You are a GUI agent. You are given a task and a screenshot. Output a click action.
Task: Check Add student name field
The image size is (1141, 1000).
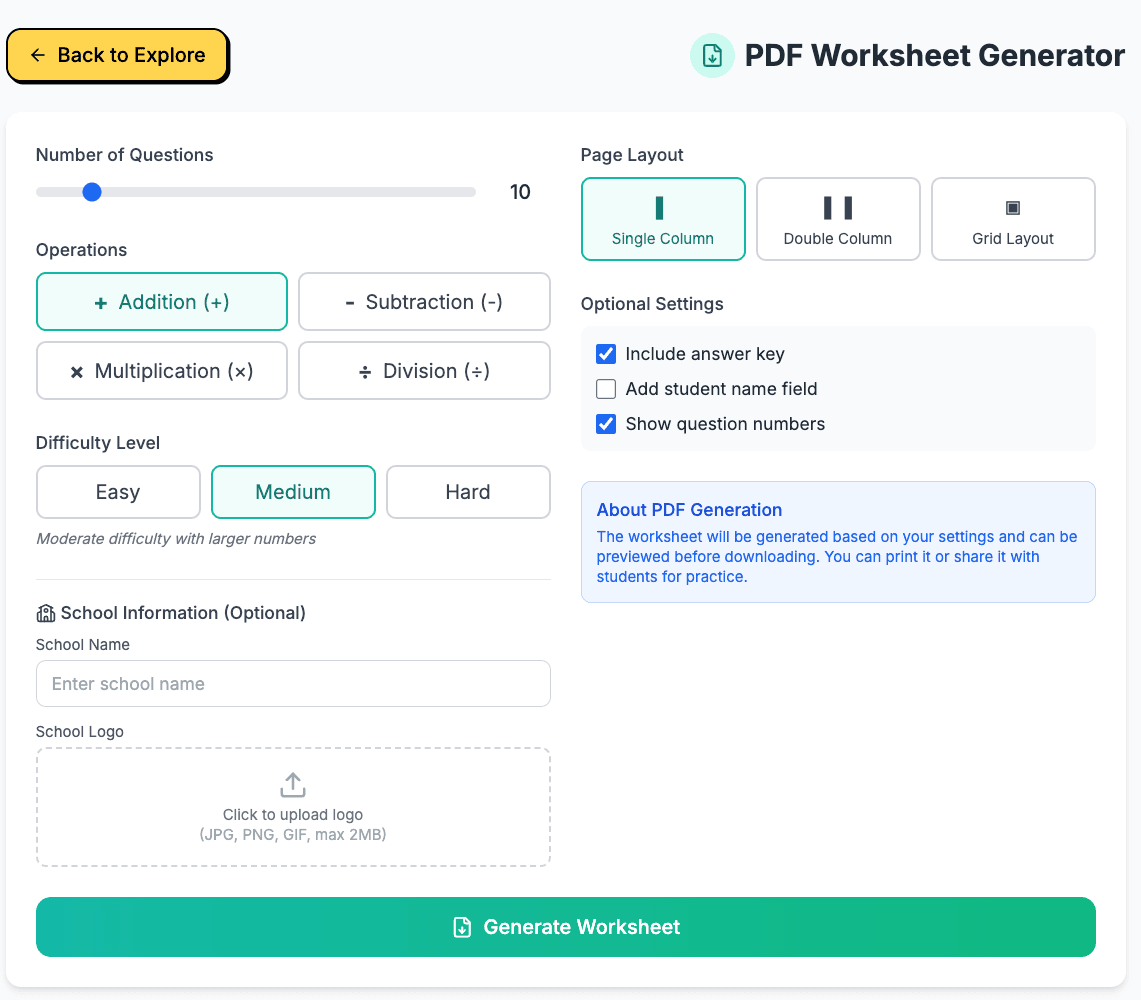pos(606,389)
